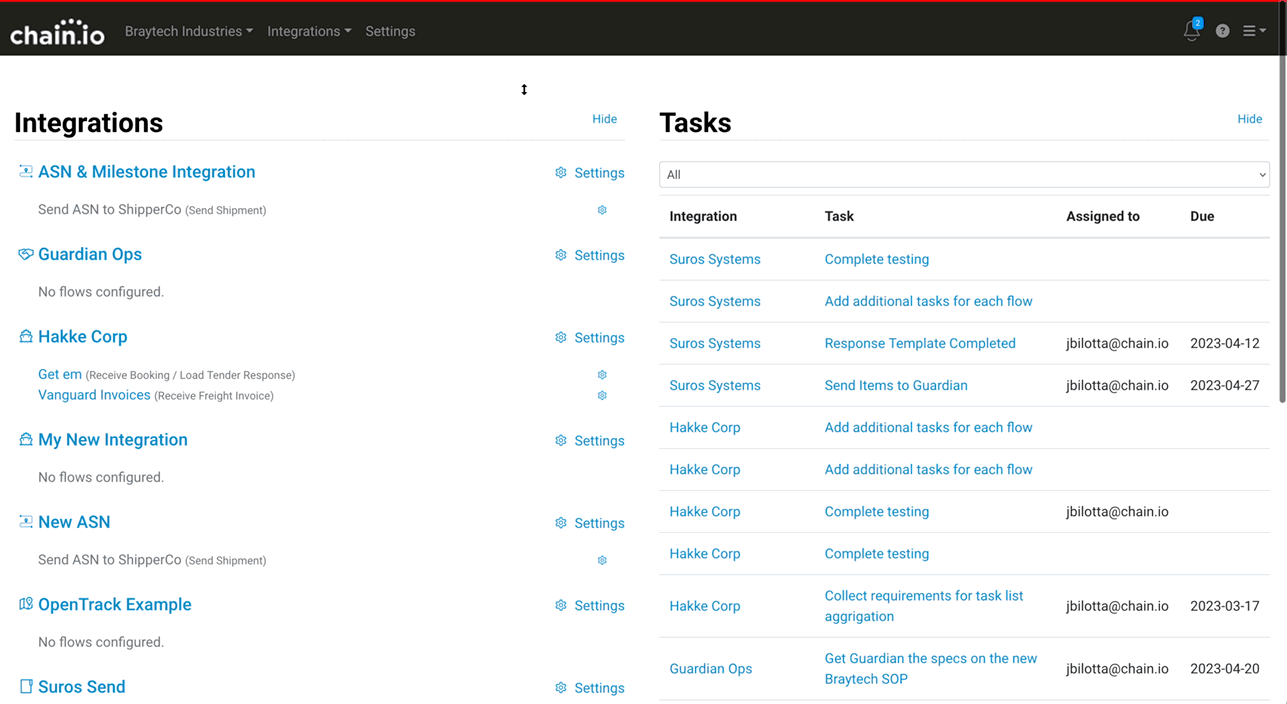Click the chain.io logo
Screen dimensions: 1287x704
tap(57, 31)
